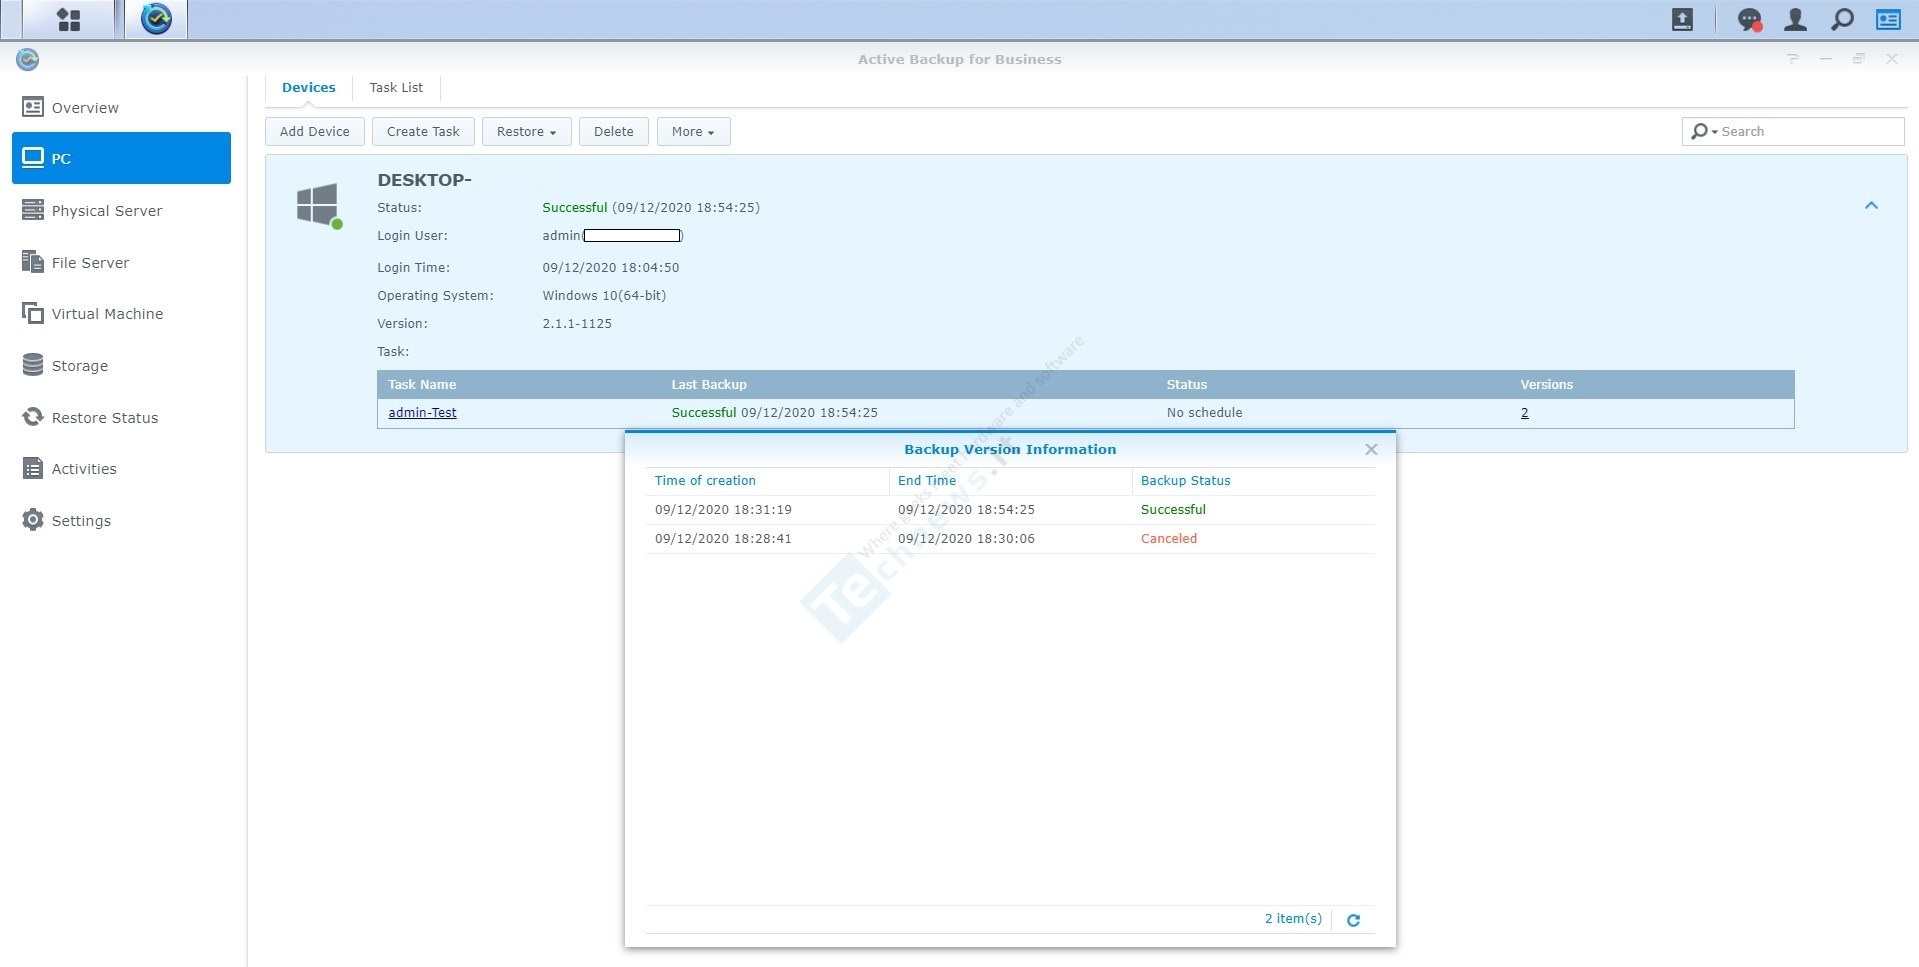Sort by End Time column
The image size is (1919, 967).
[x=1010, y=480]
